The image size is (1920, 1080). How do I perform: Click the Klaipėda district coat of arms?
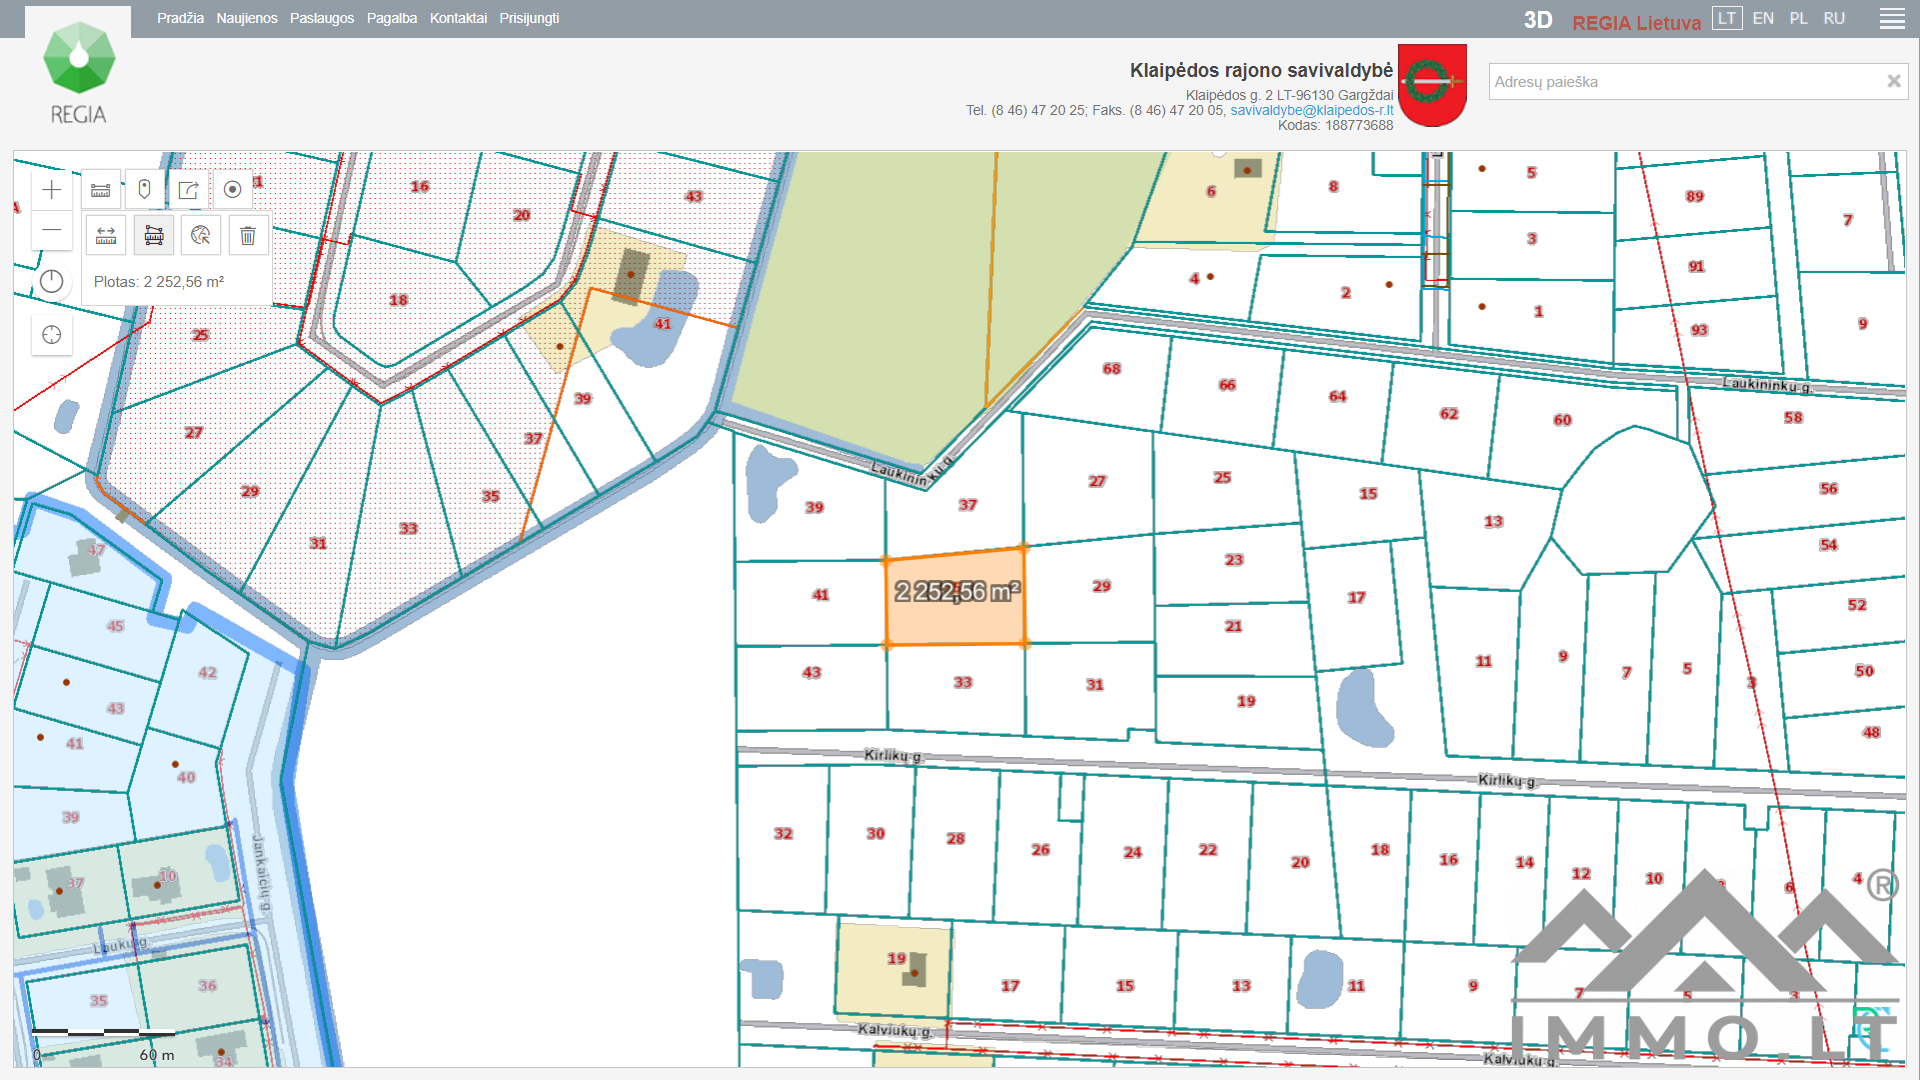1432,85
